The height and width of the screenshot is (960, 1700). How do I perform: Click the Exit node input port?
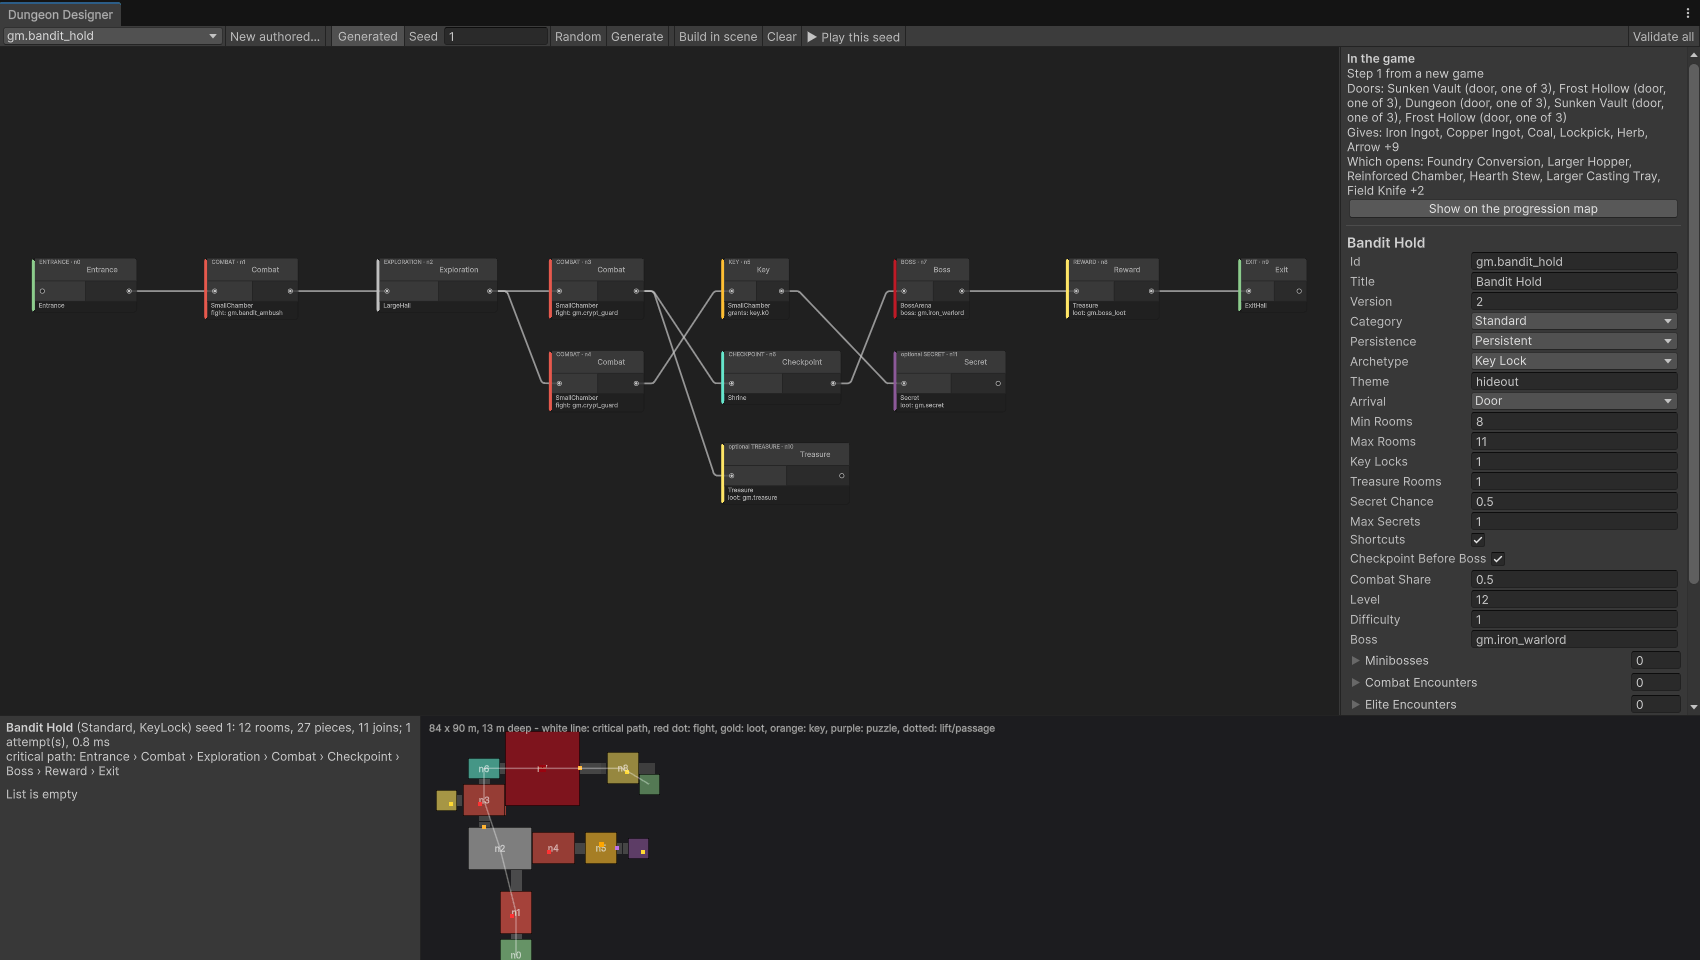pos(1248,291)
